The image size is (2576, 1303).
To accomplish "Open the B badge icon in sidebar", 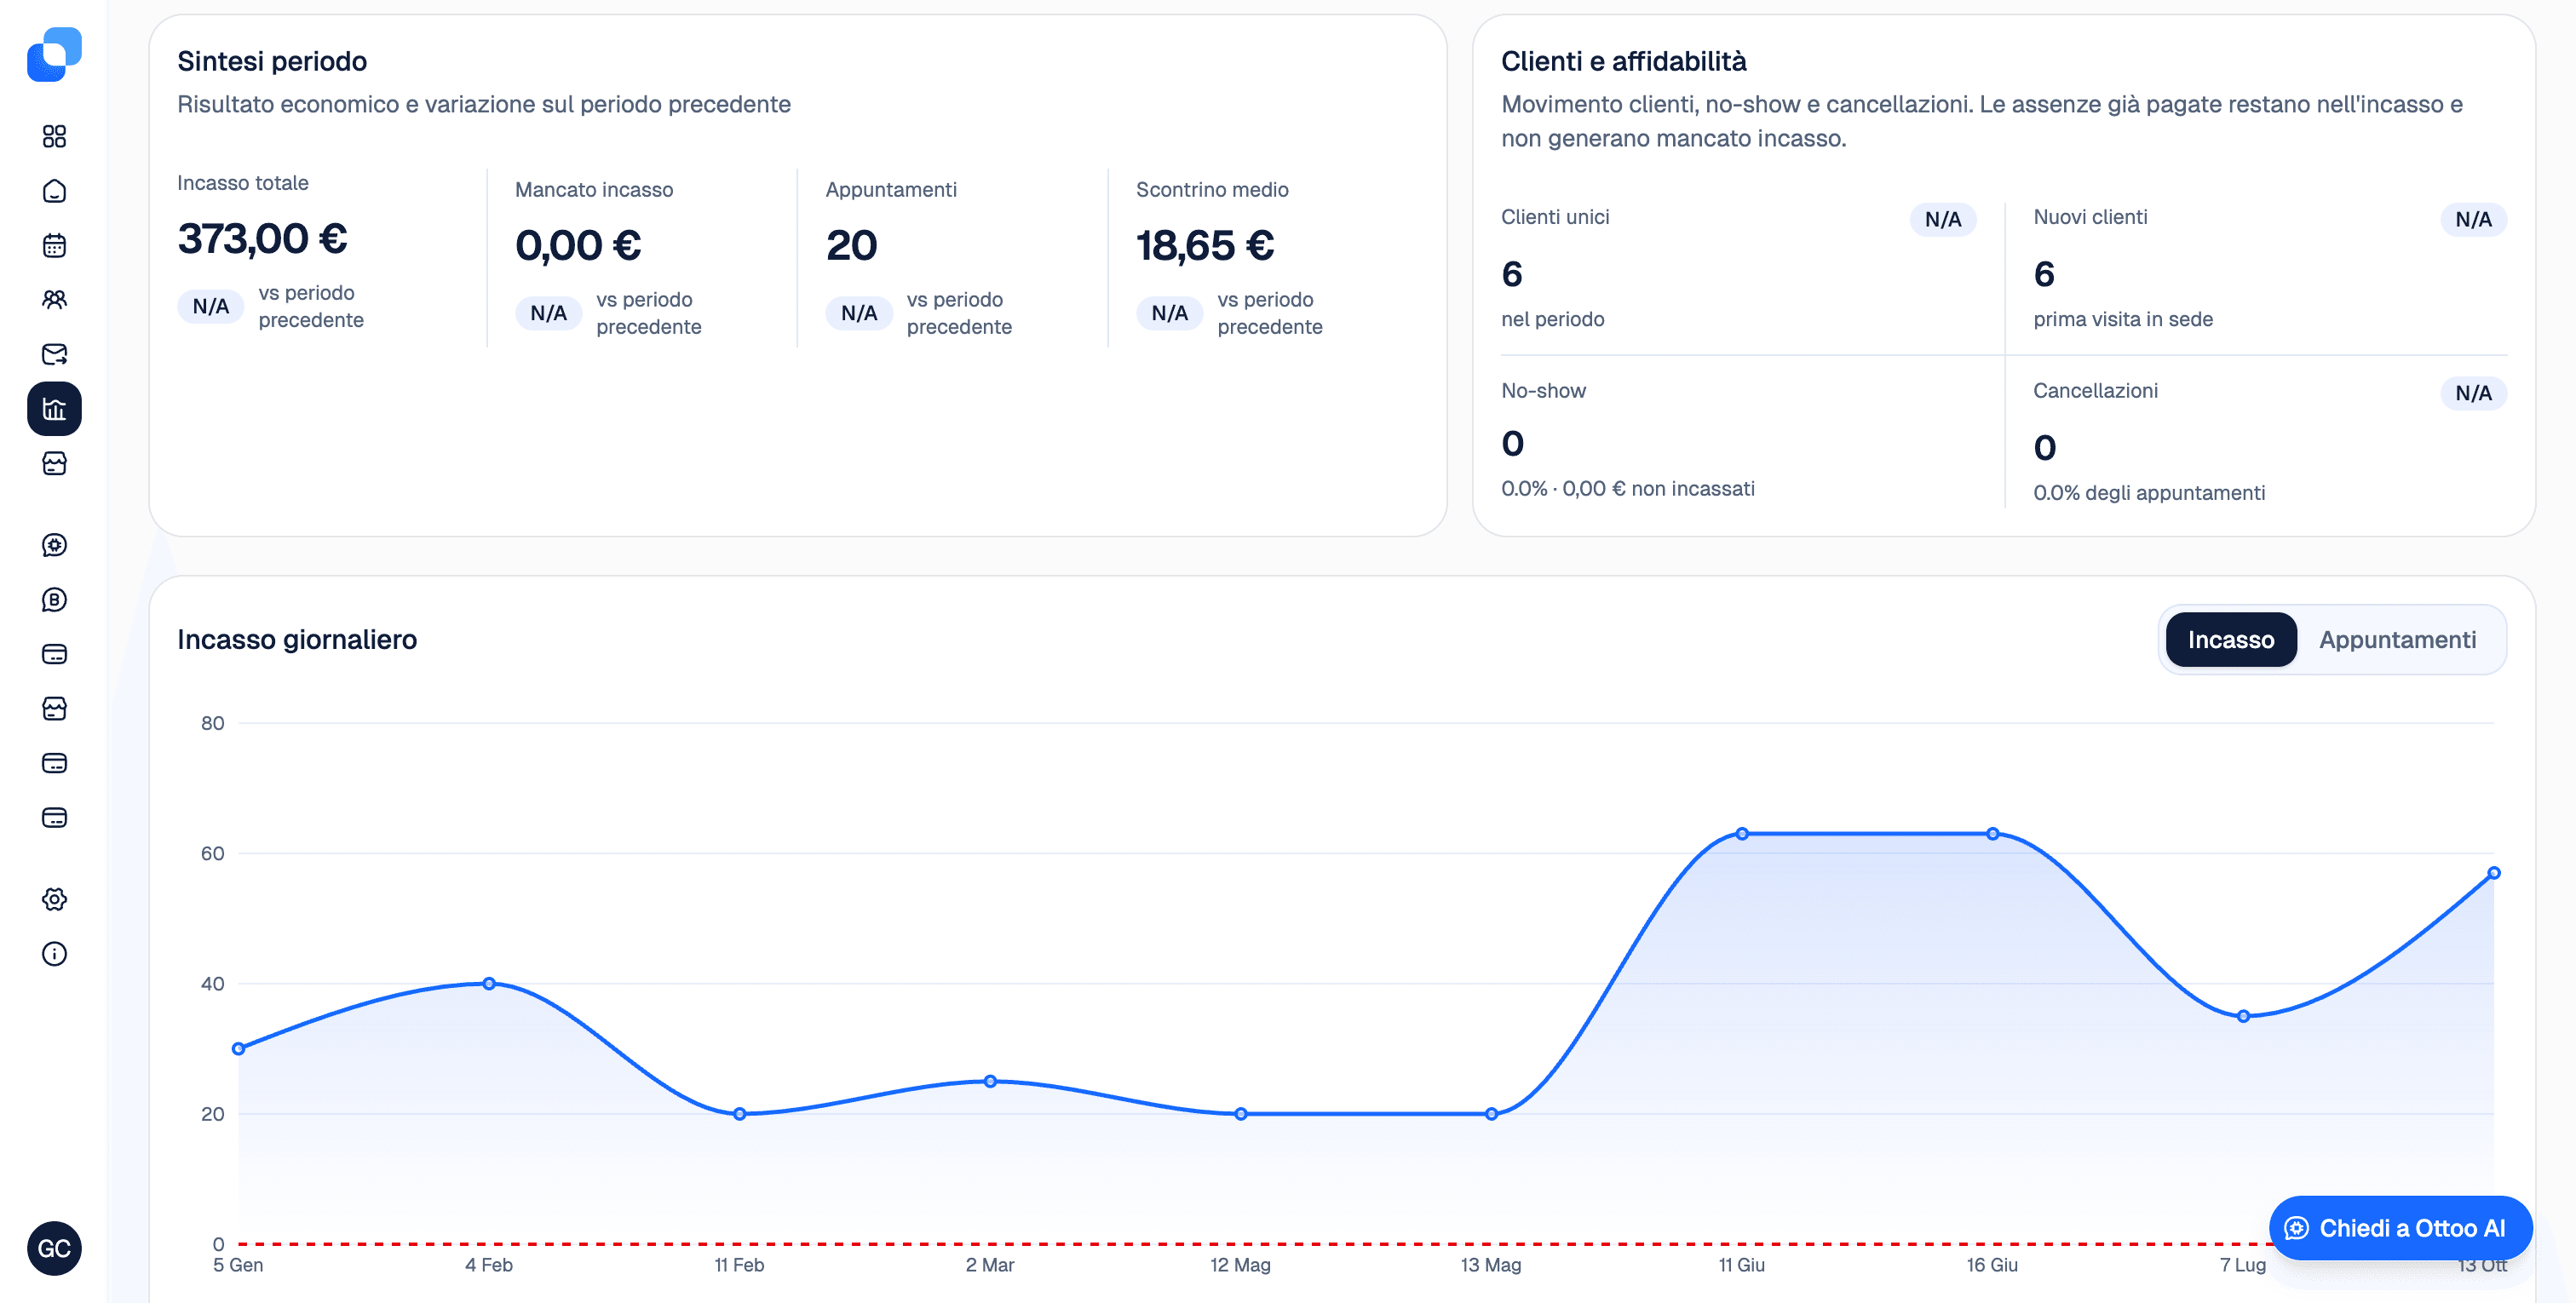I will tap(54, 600).
